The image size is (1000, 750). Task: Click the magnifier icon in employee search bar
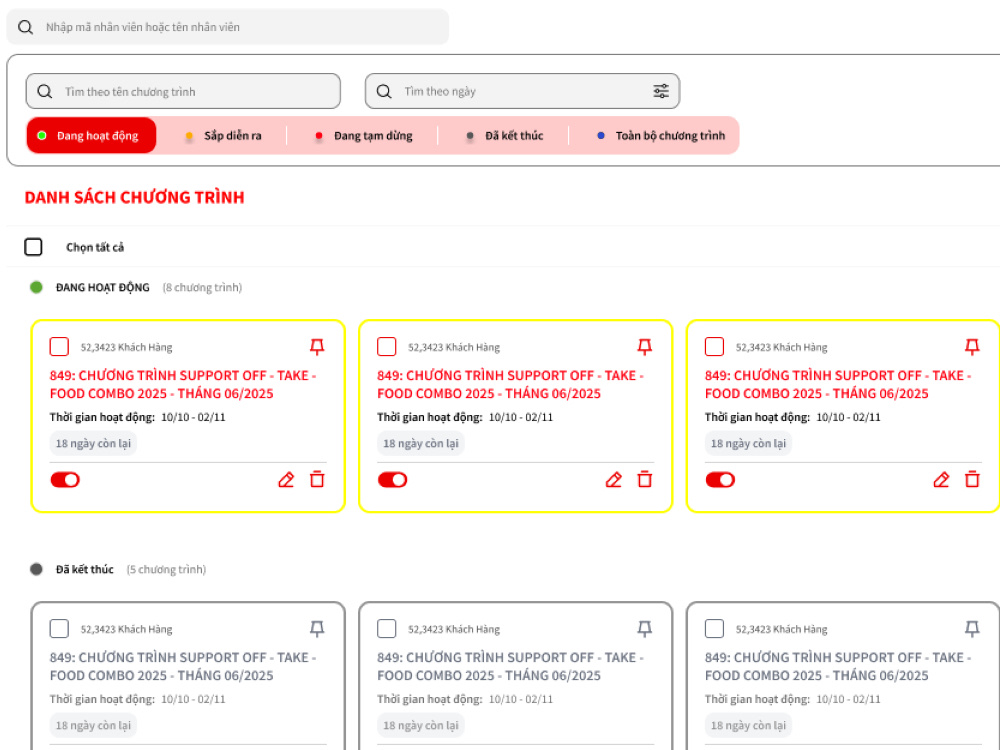[26, 27]
